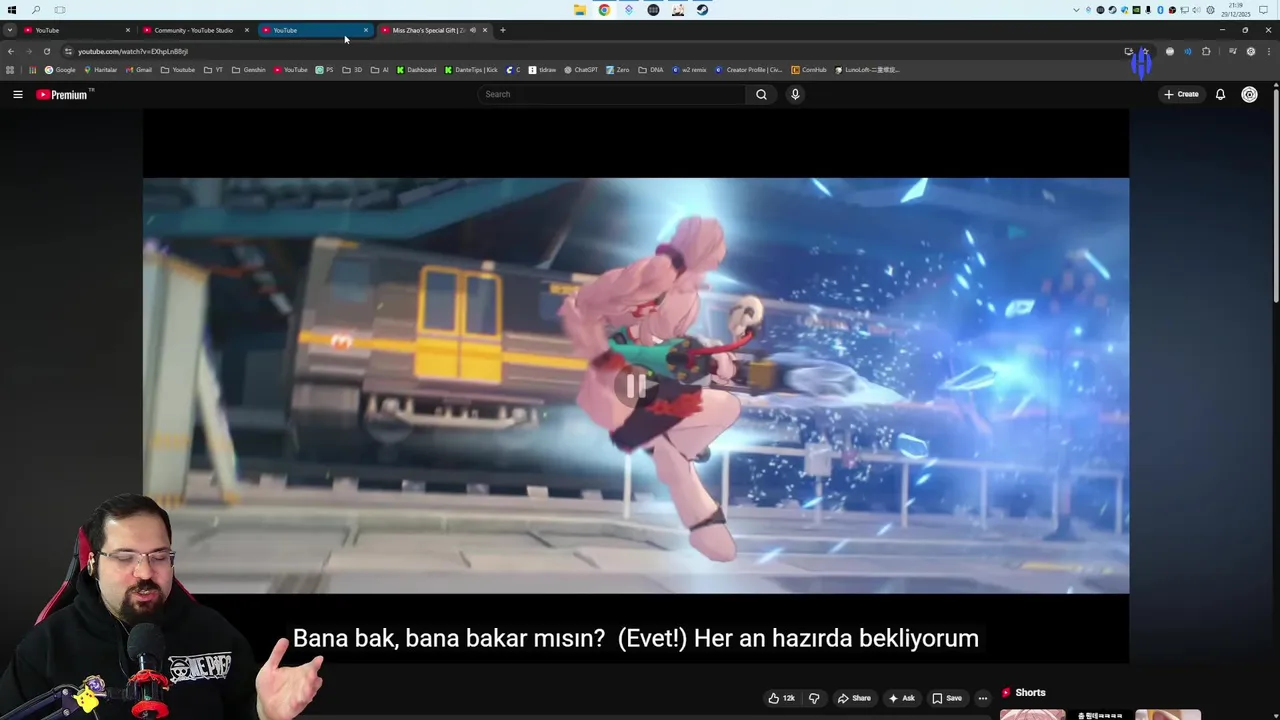Open Steam from the taskbar
1280x720 pixels.
click(x=702, y=10)
